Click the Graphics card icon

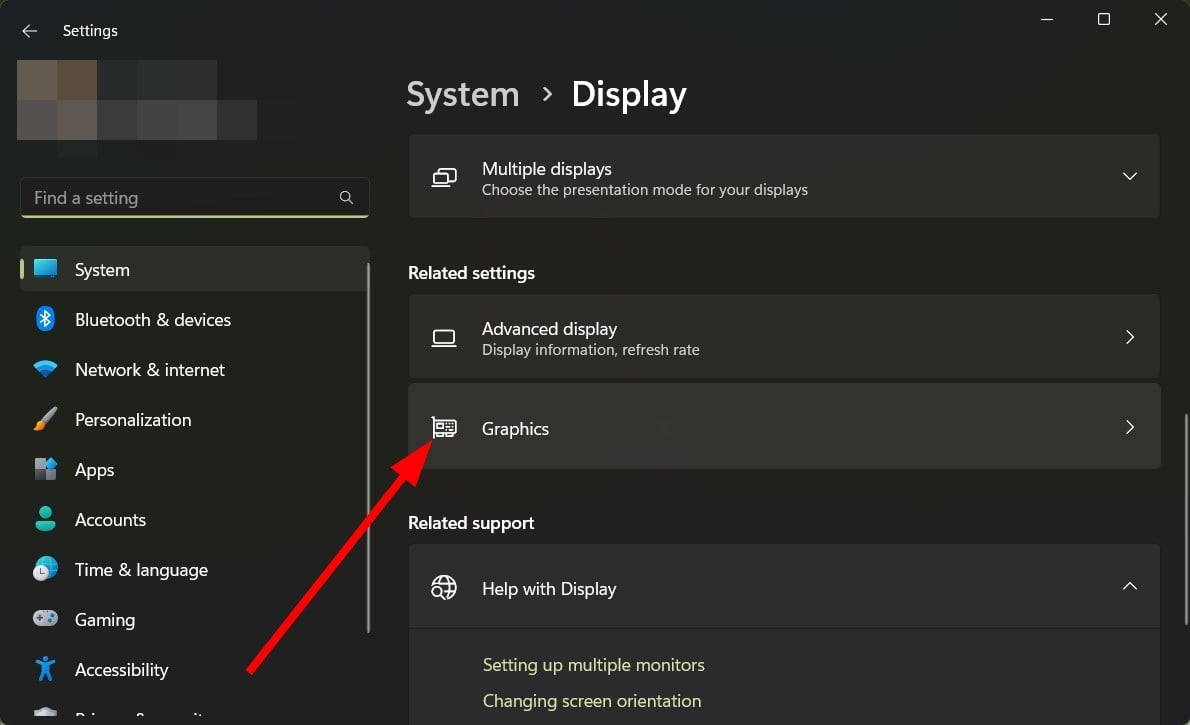[x=444, y=428]
